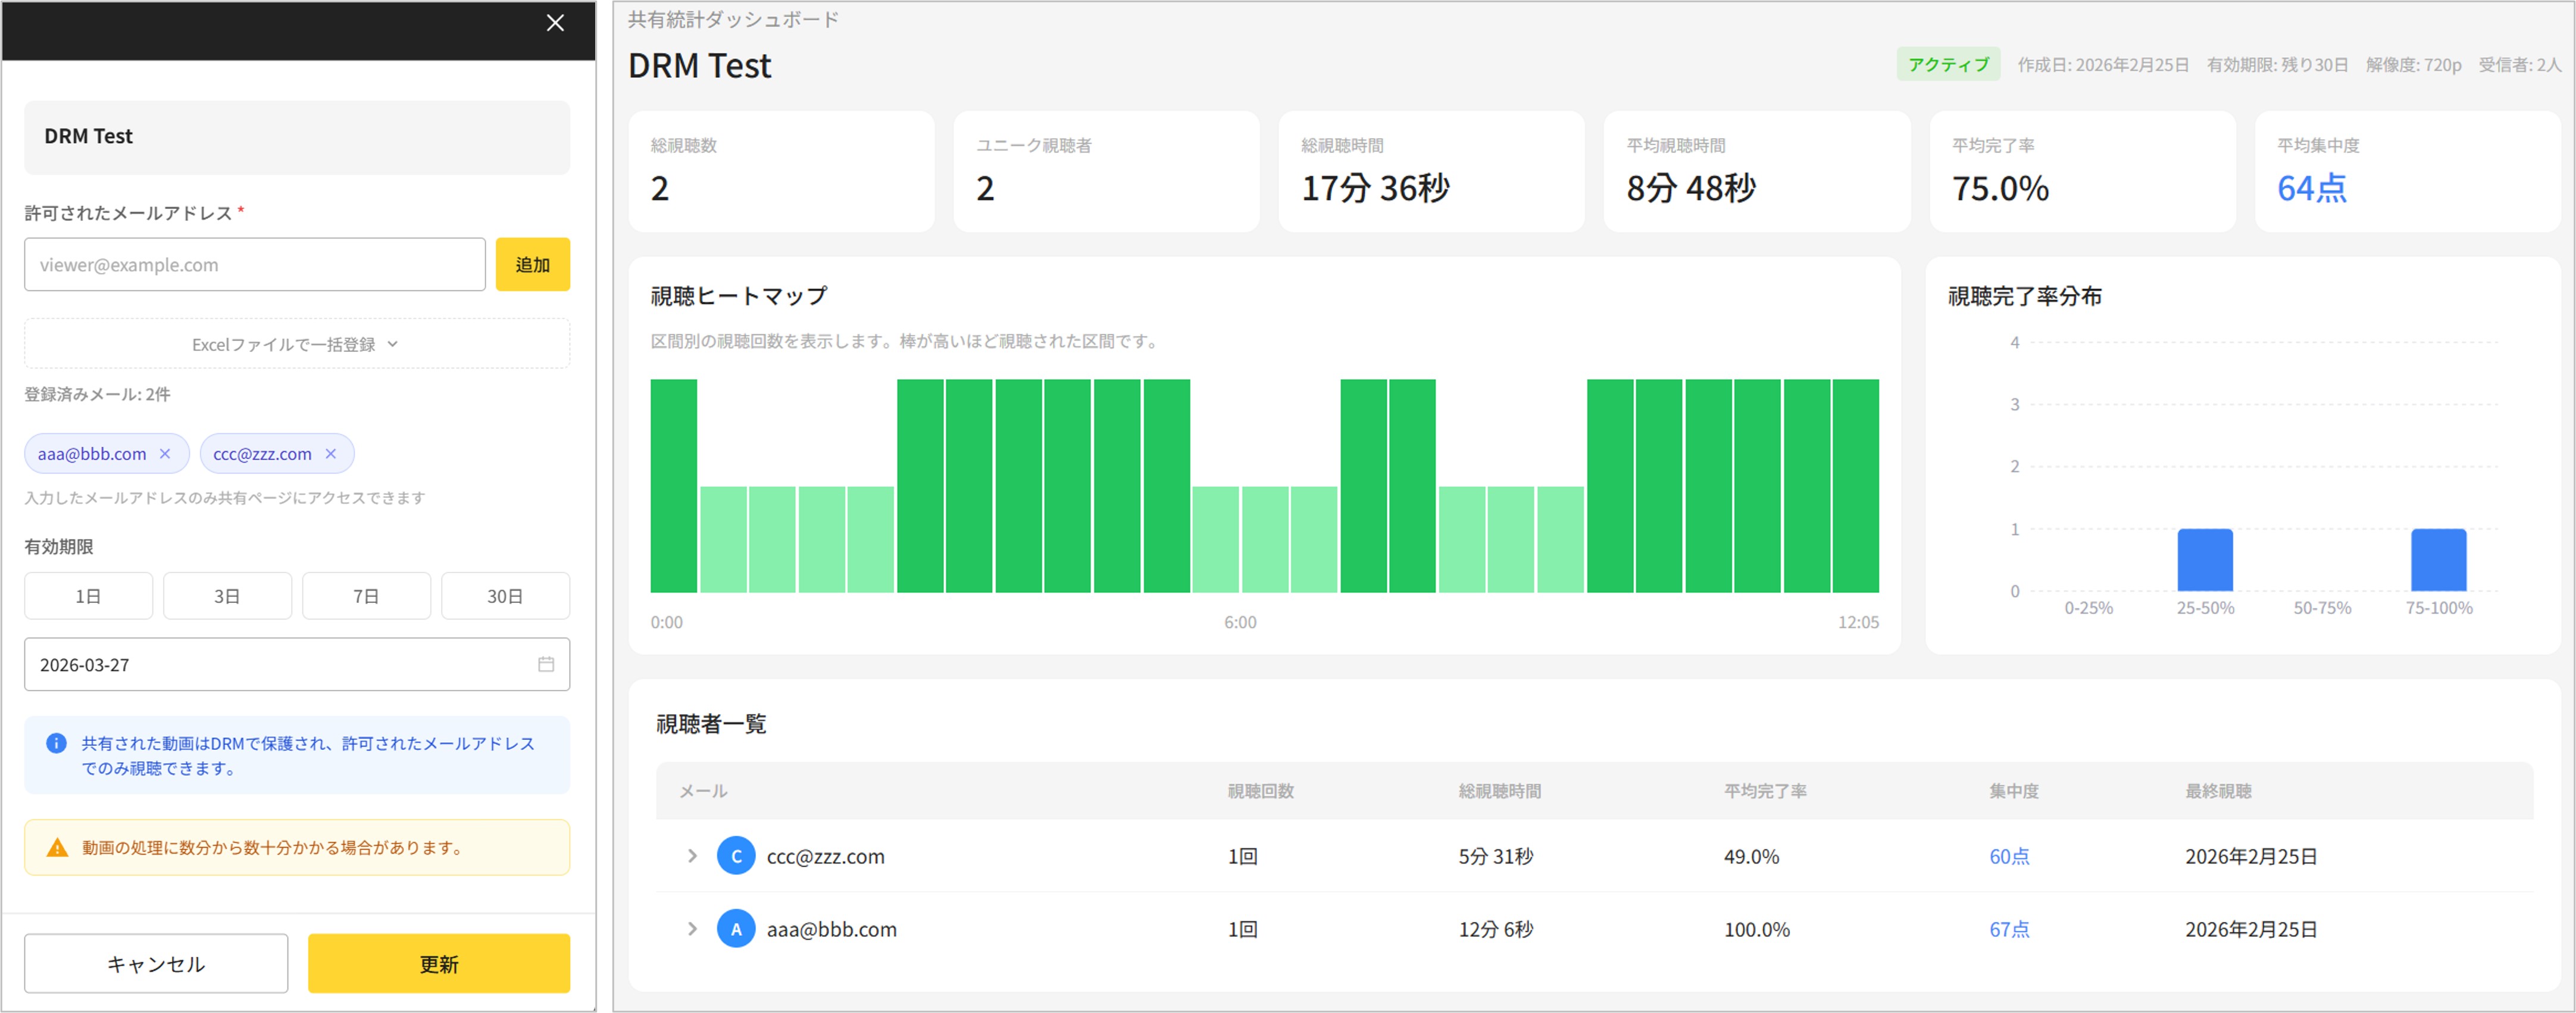Expand Excelファイルで一括登録 section
The image size is (2576, 1013).
tap(297, 344)
